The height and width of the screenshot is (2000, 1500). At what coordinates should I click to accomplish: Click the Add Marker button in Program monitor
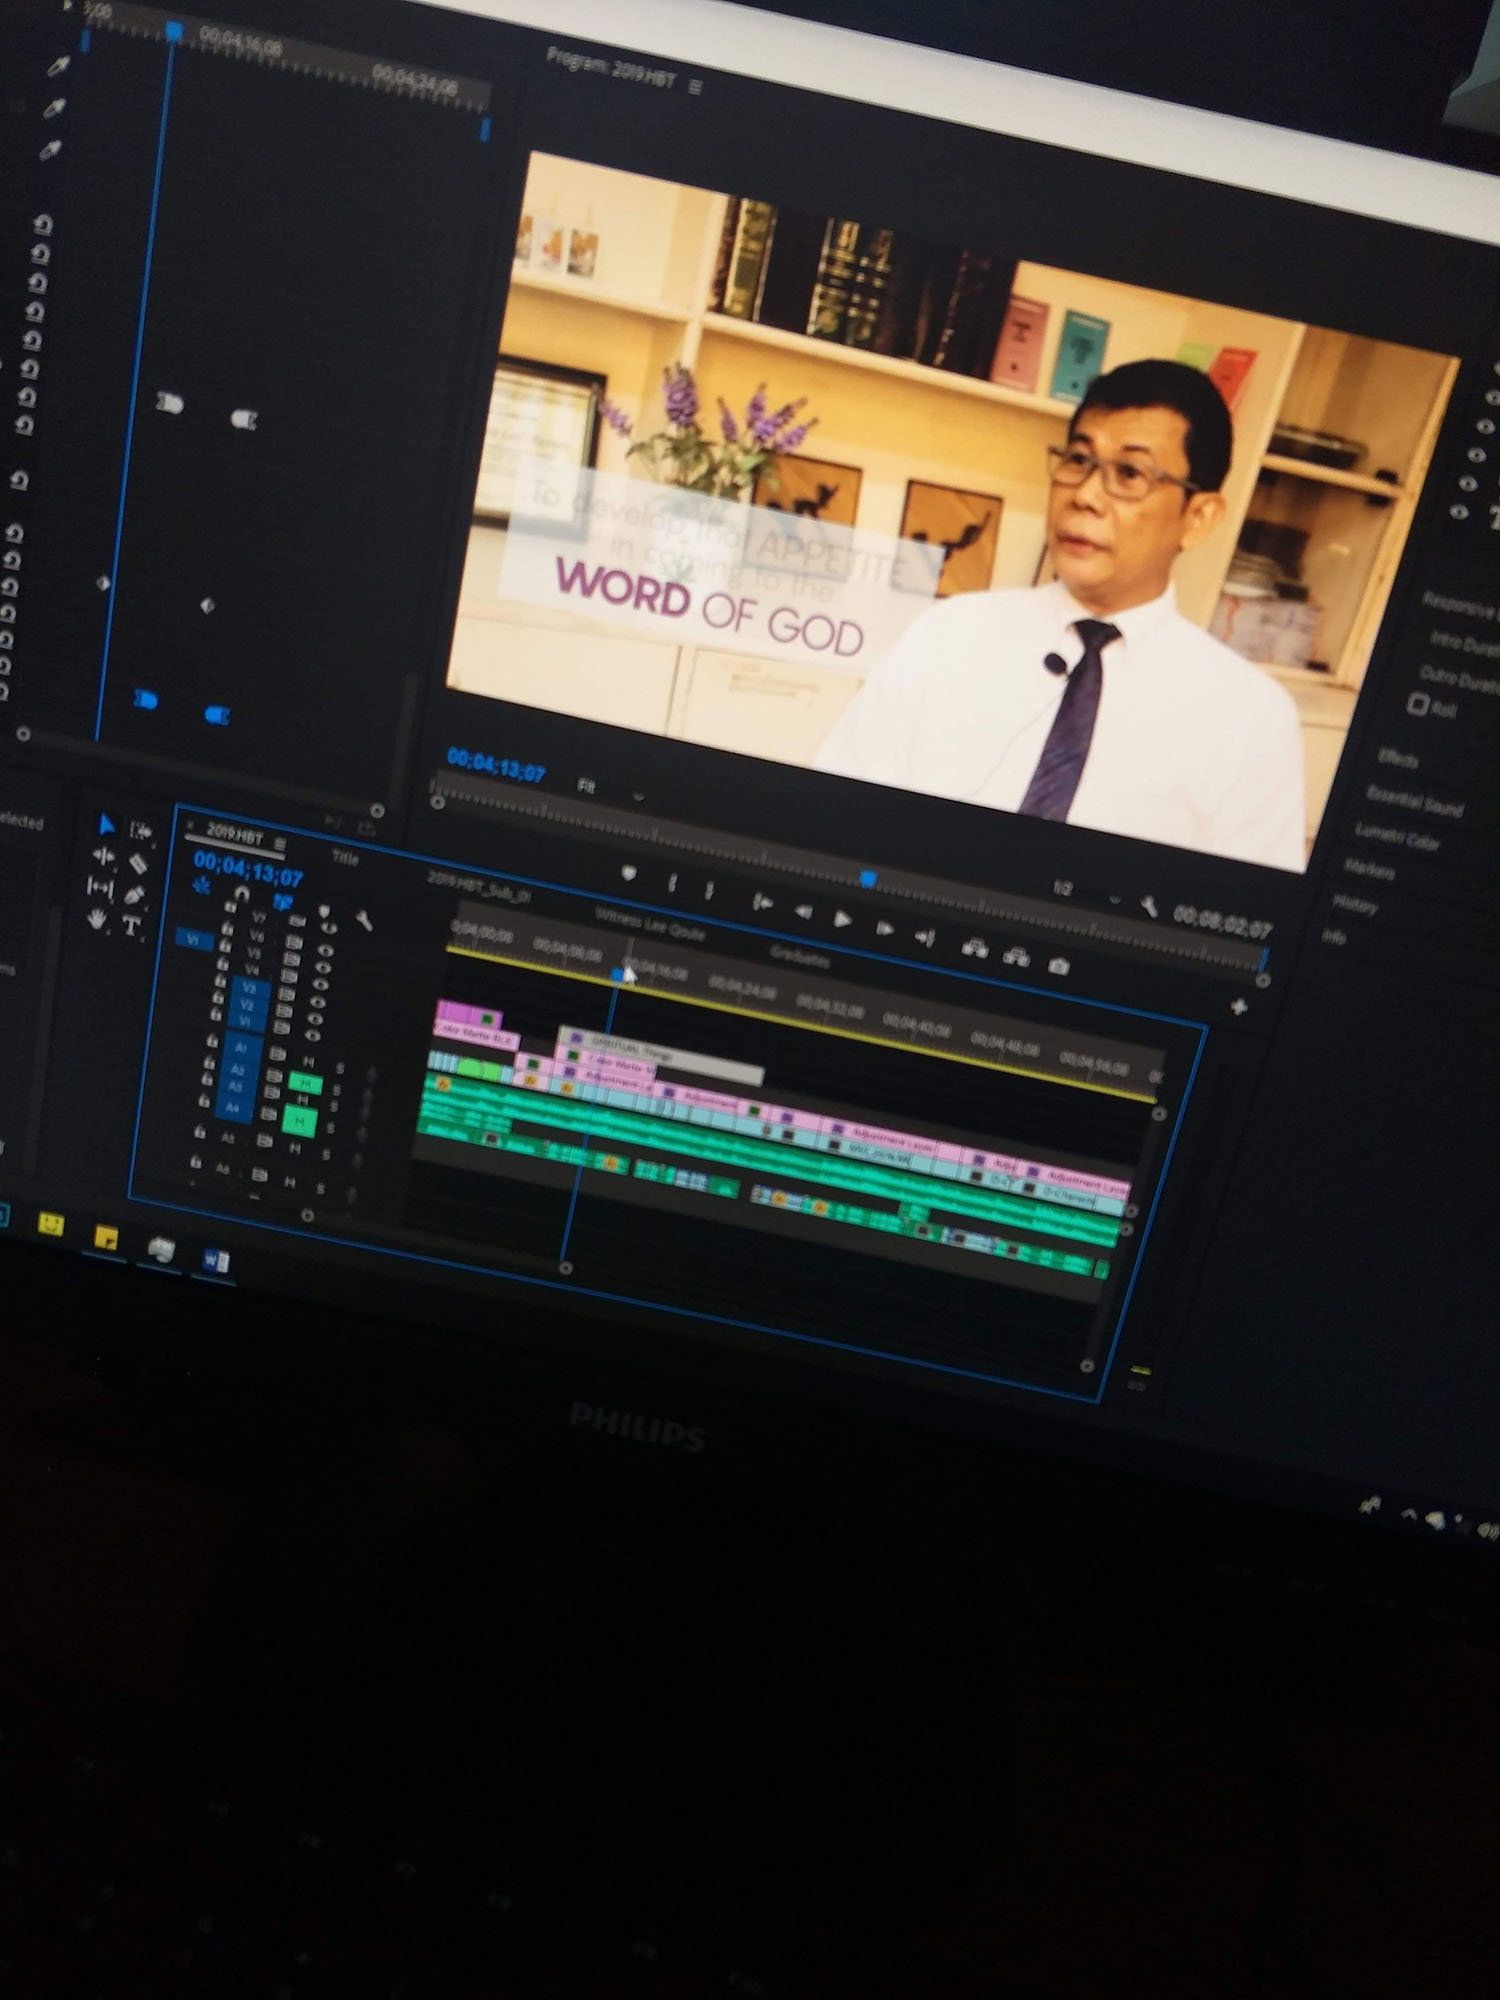[x=629, y=874]
